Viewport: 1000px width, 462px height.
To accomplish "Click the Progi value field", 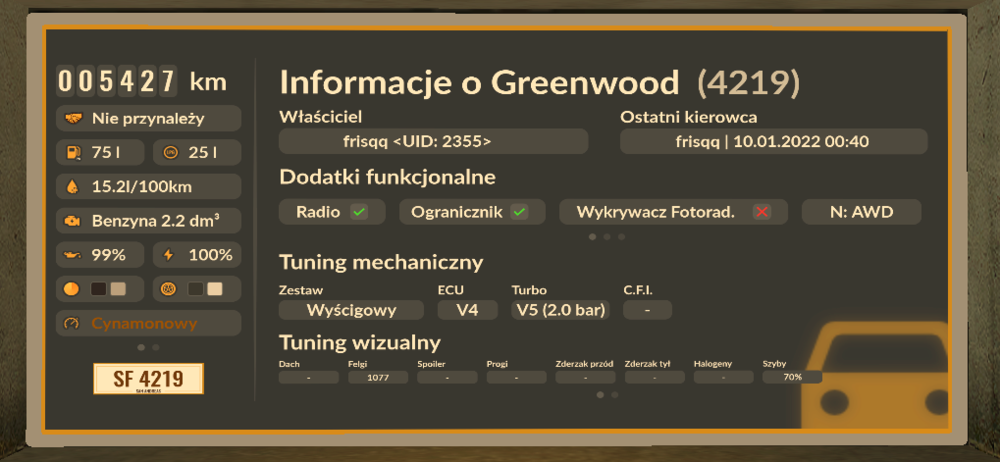I will tap(517, 377).
